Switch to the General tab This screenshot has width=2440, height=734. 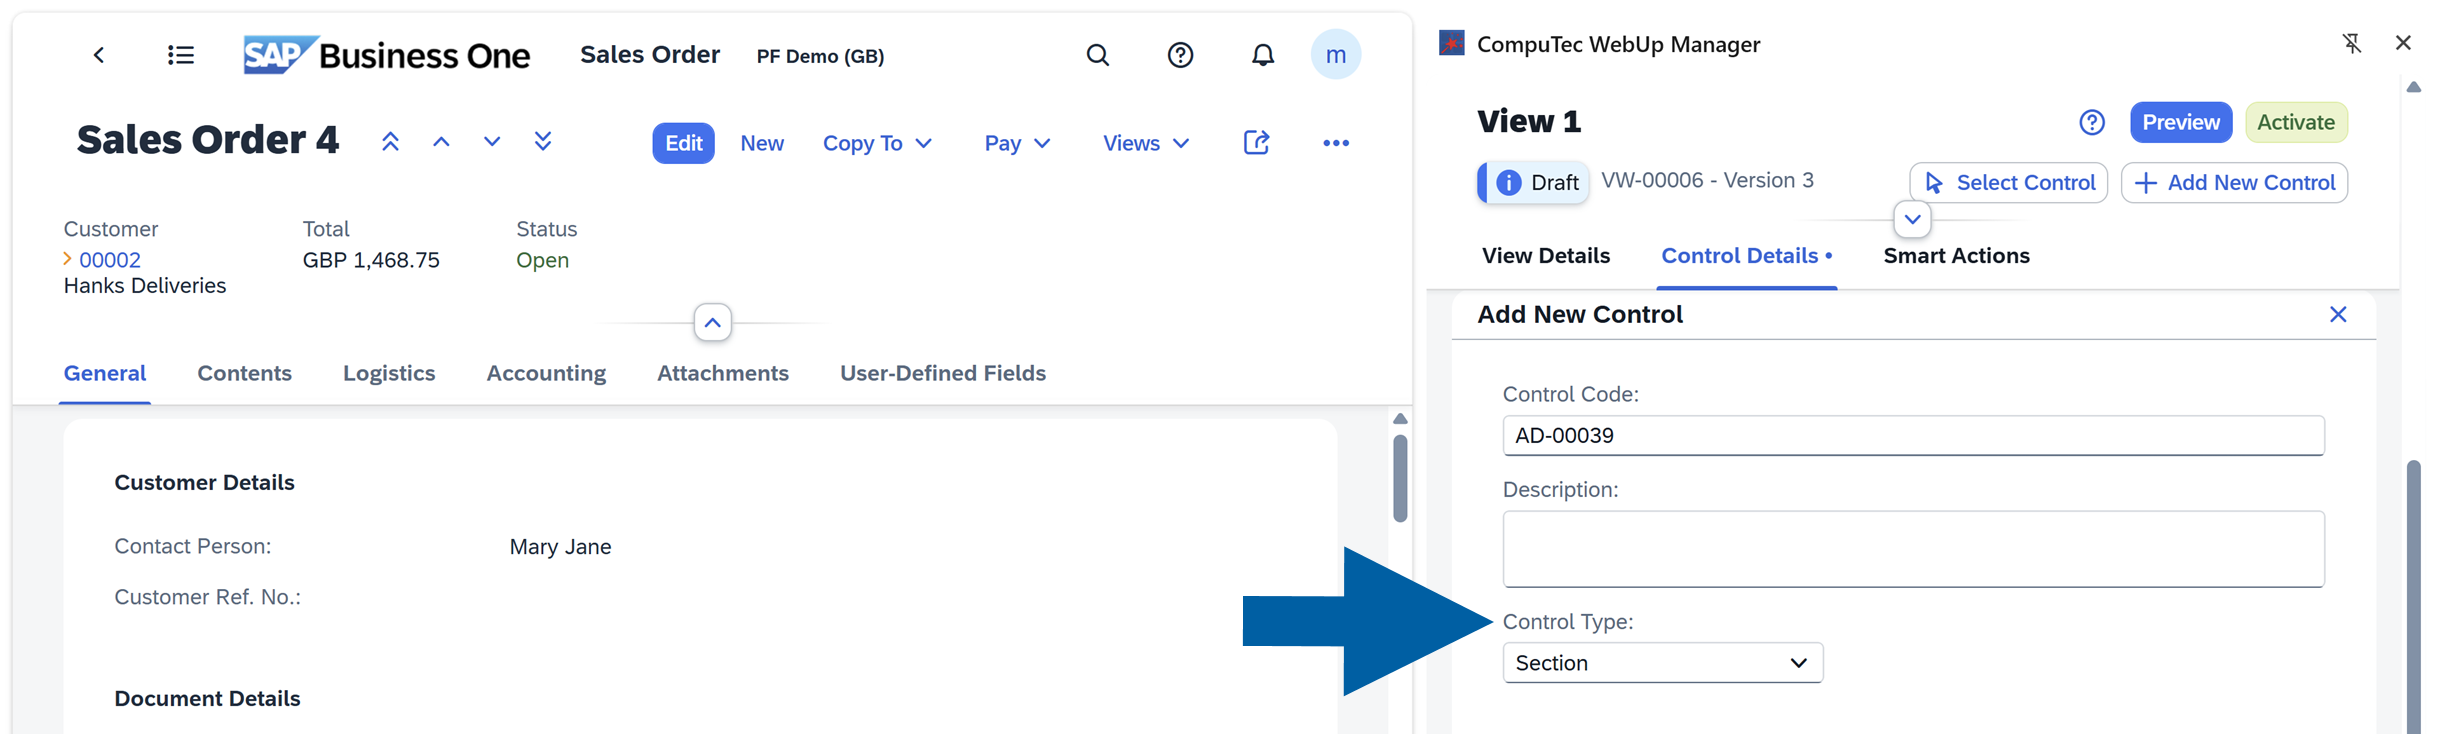[x=105, y=373]
